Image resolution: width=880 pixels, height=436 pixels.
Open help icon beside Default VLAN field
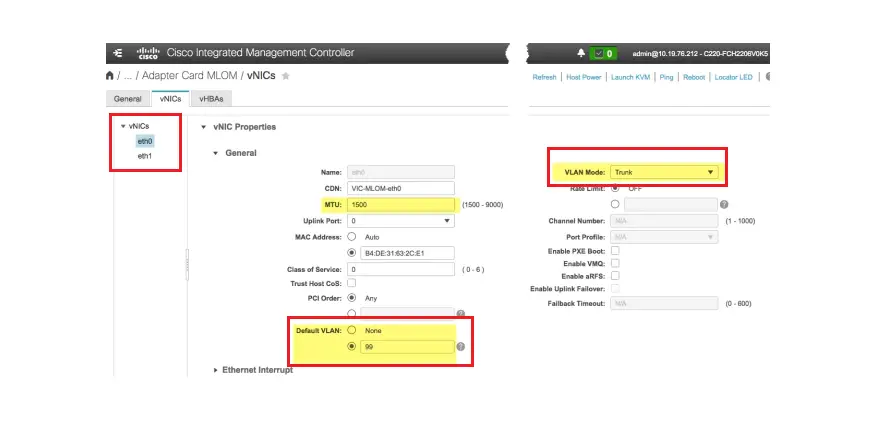click(x=461, y=347)
